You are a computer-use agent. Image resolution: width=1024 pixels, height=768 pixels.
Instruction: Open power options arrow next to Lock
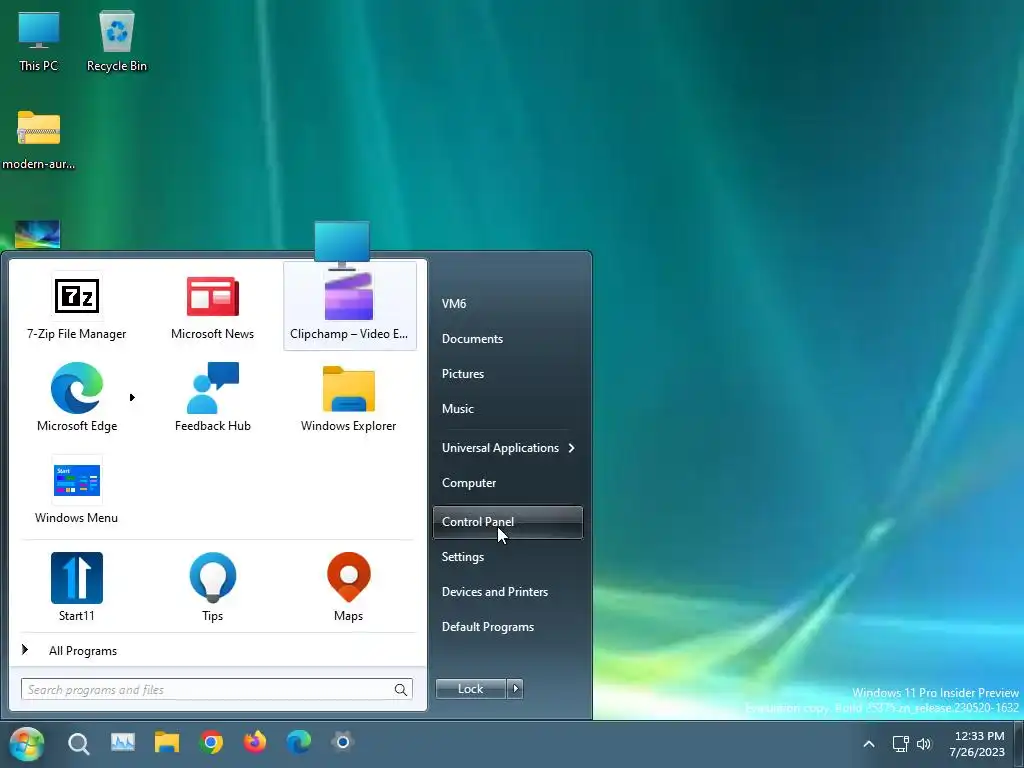tap(515, 689)
